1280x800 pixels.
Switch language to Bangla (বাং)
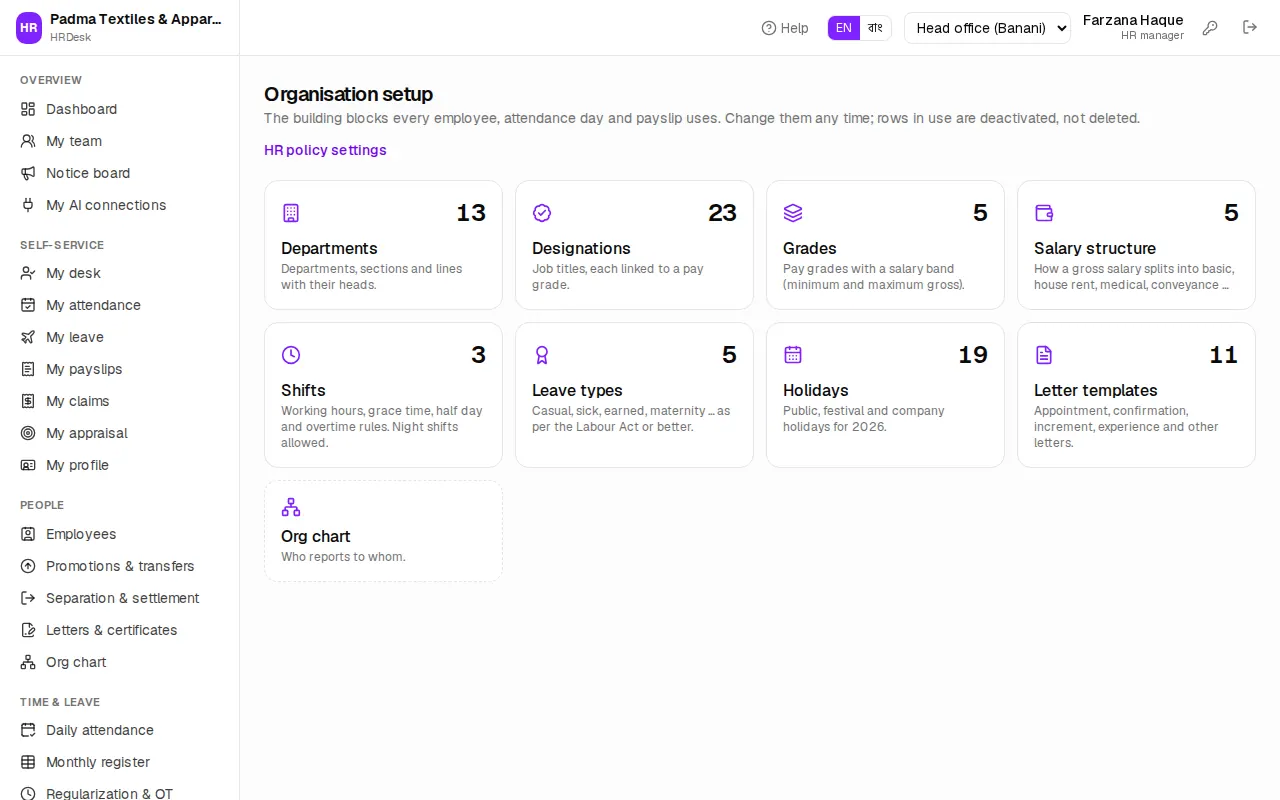pyautogui.click(x=875, y=28)
